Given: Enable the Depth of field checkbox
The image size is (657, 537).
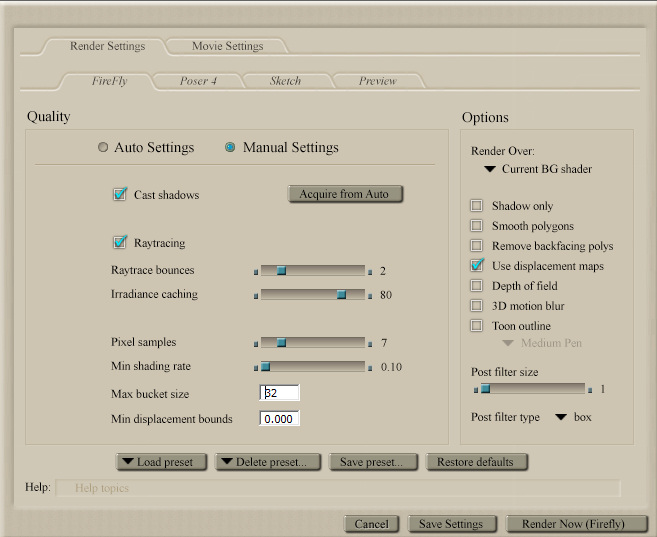Looking at the screenshot, I should [477, 286].
